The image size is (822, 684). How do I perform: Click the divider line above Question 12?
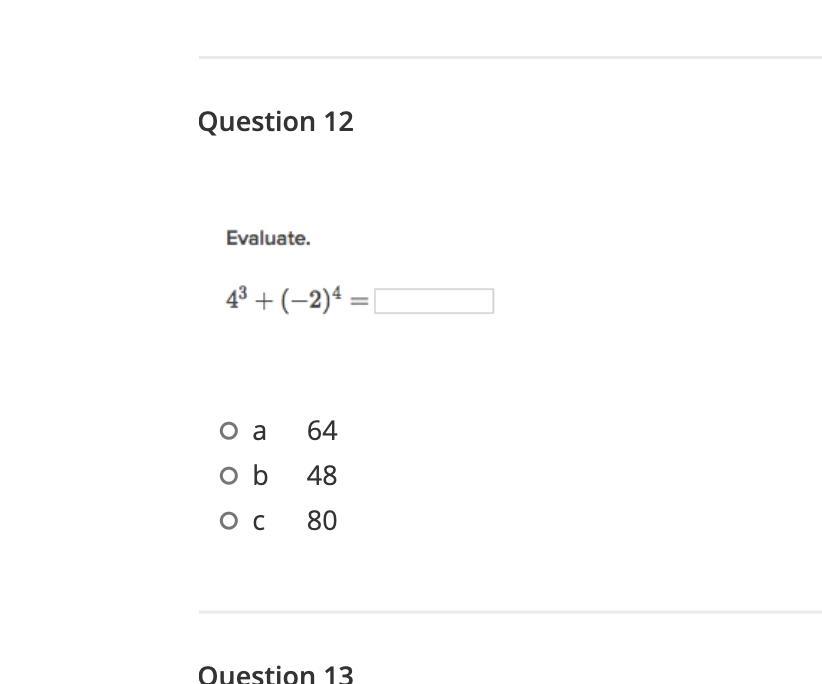(510, 57)
